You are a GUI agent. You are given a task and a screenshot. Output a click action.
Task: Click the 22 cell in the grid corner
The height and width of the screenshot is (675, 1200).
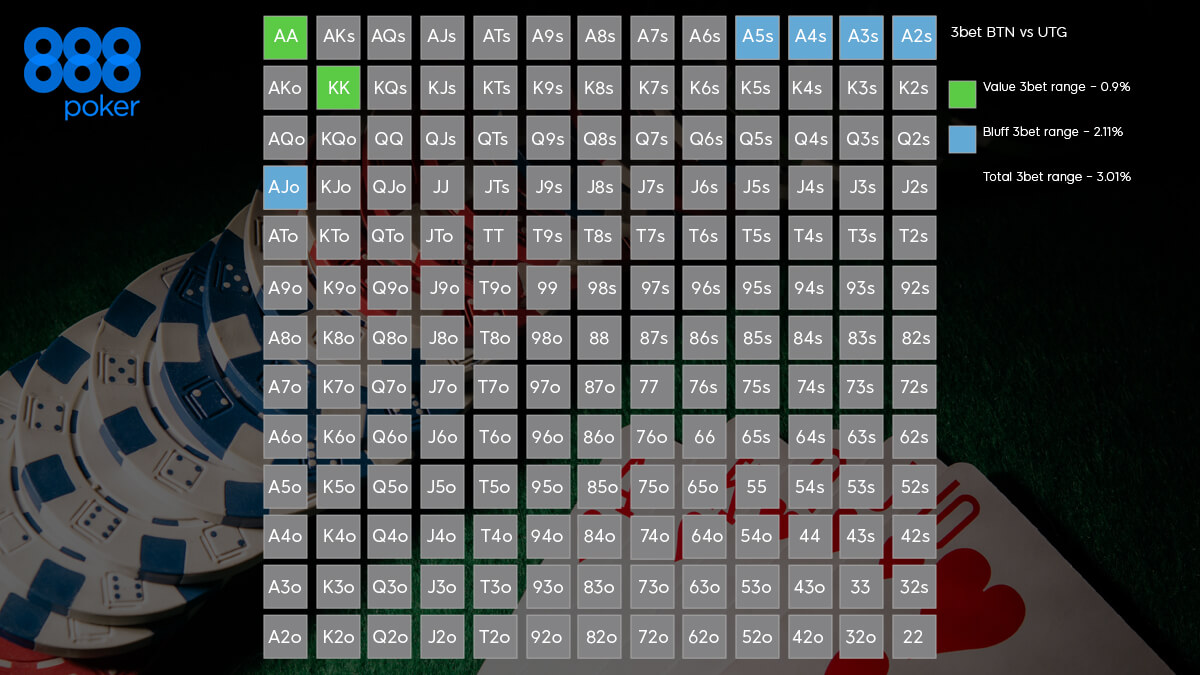(913, 637)
